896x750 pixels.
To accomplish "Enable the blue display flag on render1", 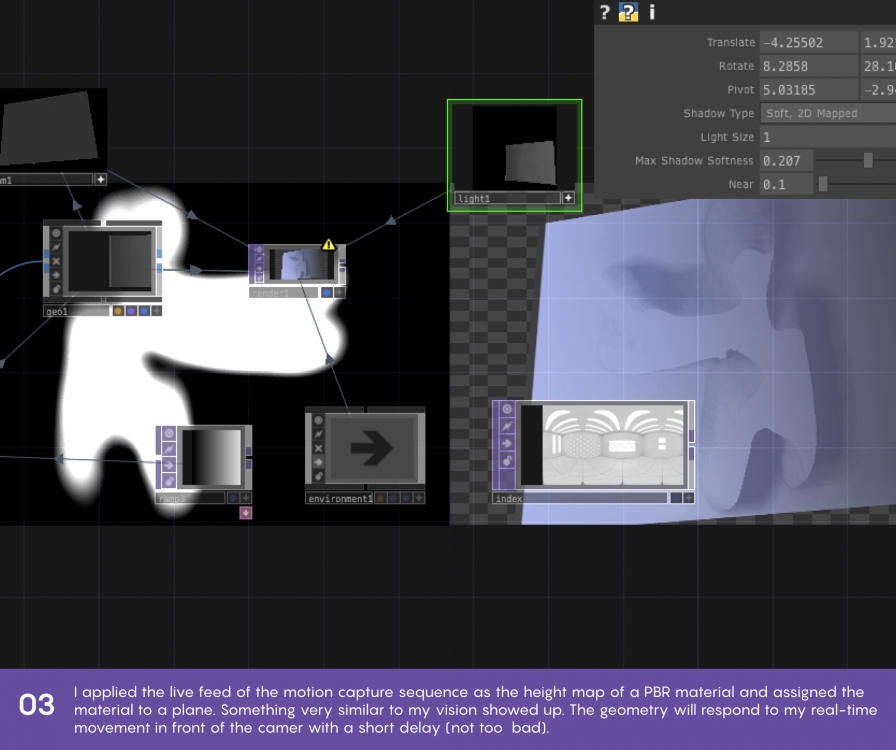I will pos(327,293).
